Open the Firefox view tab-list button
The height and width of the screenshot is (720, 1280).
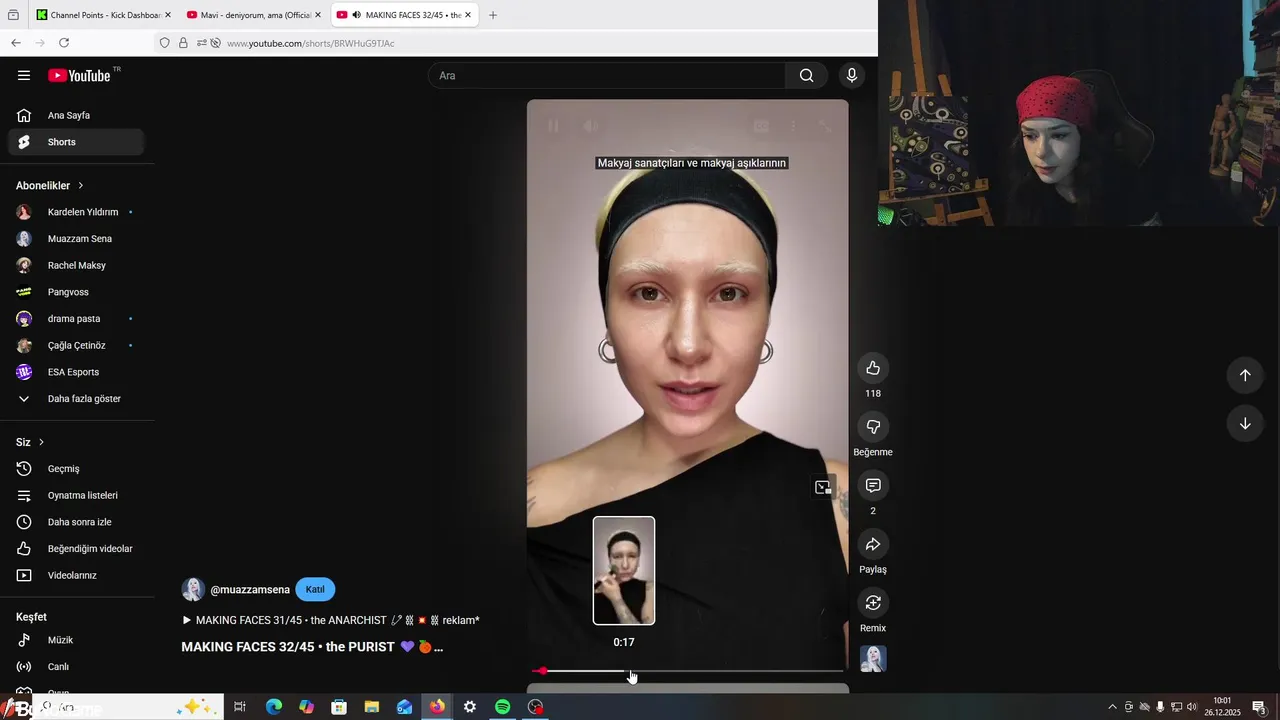[13, 15]
